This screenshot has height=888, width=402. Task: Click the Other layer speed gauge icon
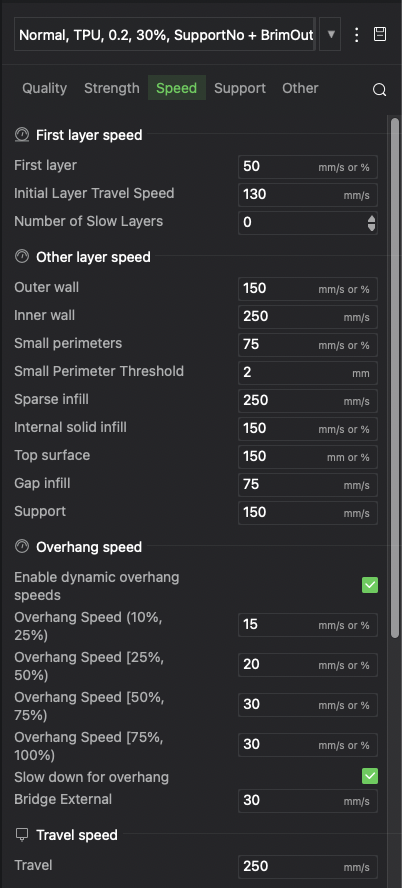coord(22,257)
